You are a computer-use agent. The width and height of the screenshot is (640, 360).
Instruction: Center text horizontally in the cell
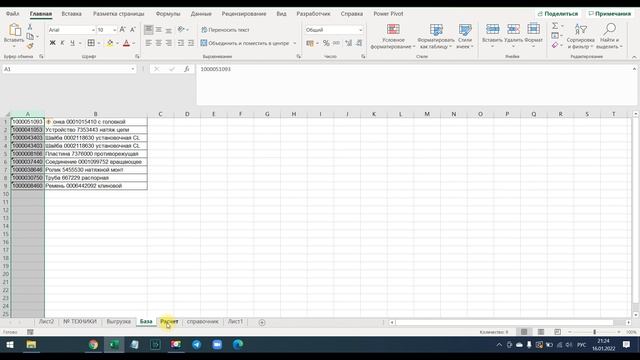159,43
